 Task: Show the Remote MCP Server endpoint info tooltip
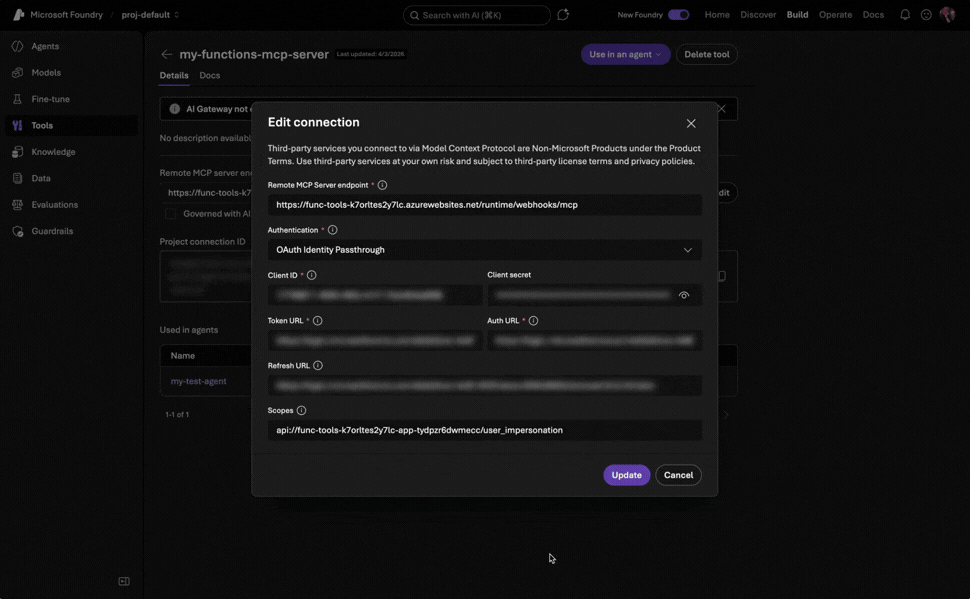(x=380, y=183)
